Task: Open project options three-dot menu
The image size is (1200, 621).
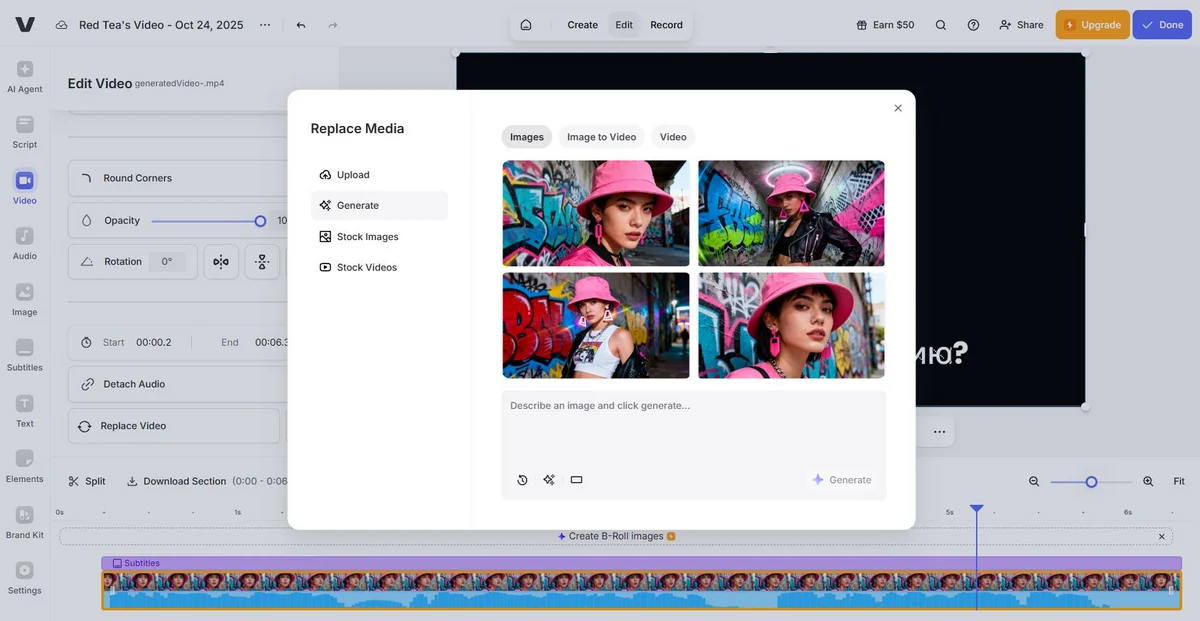Action: pyautogui.click(x=265, y=25)
